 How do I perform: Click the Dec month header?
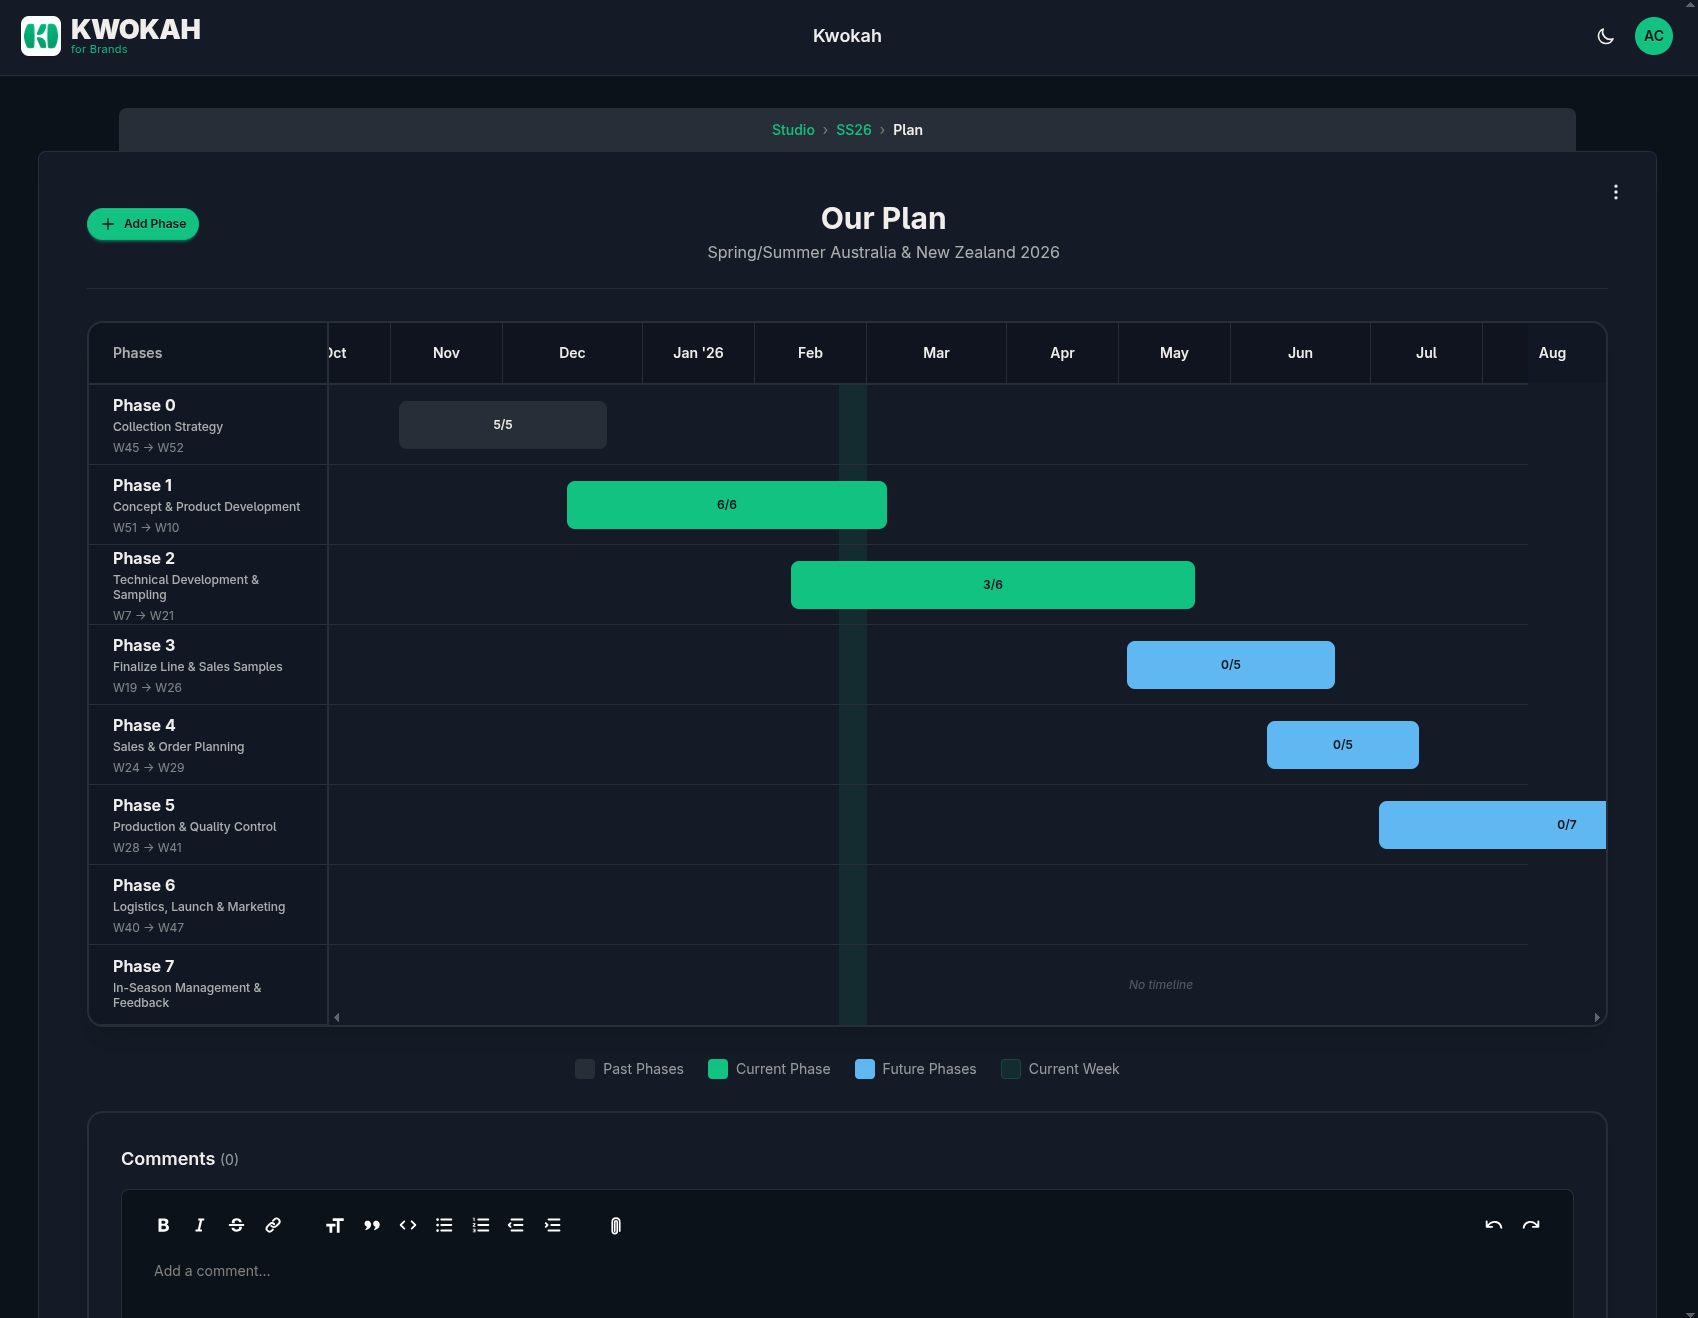coord(572,353)
